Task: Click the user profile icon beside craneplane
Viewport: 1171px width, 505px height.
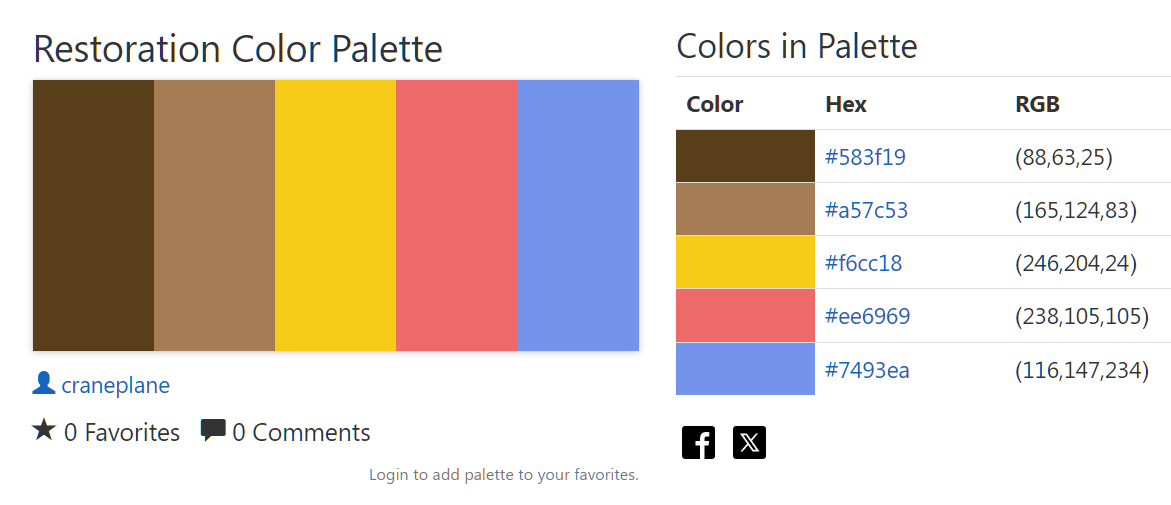Action: tap(44, 383)
